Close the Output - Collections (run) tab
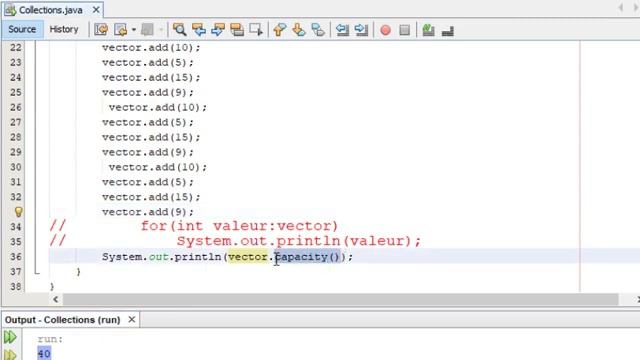The height and width of the screenshot is (360, 640). tap(131, 320)
